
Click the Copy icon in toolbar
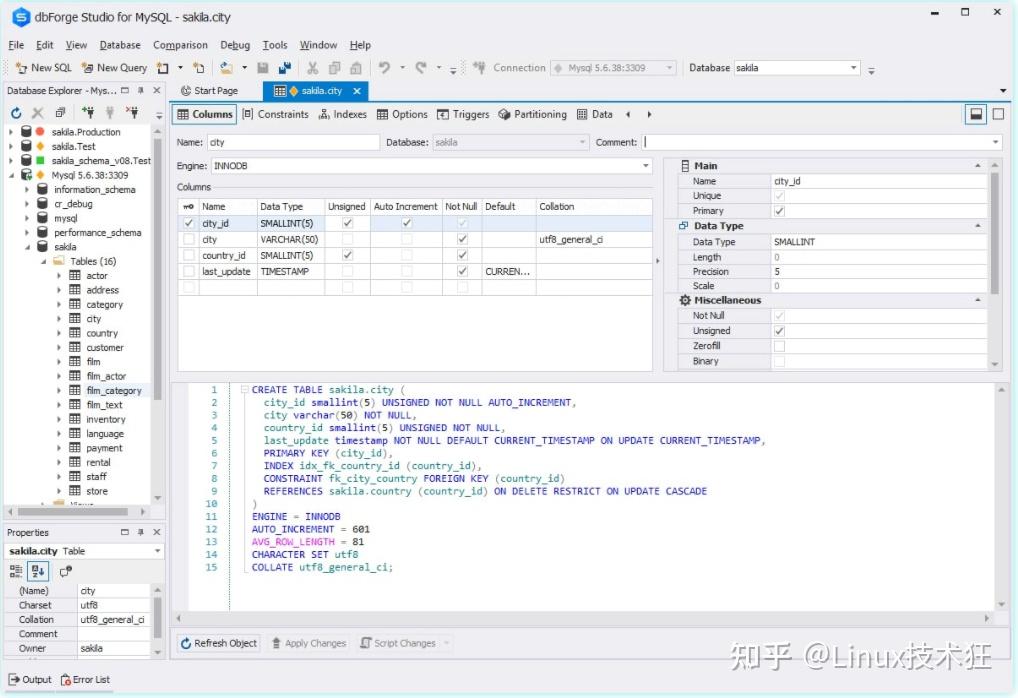pyautogui.click(x=334, y=68)
